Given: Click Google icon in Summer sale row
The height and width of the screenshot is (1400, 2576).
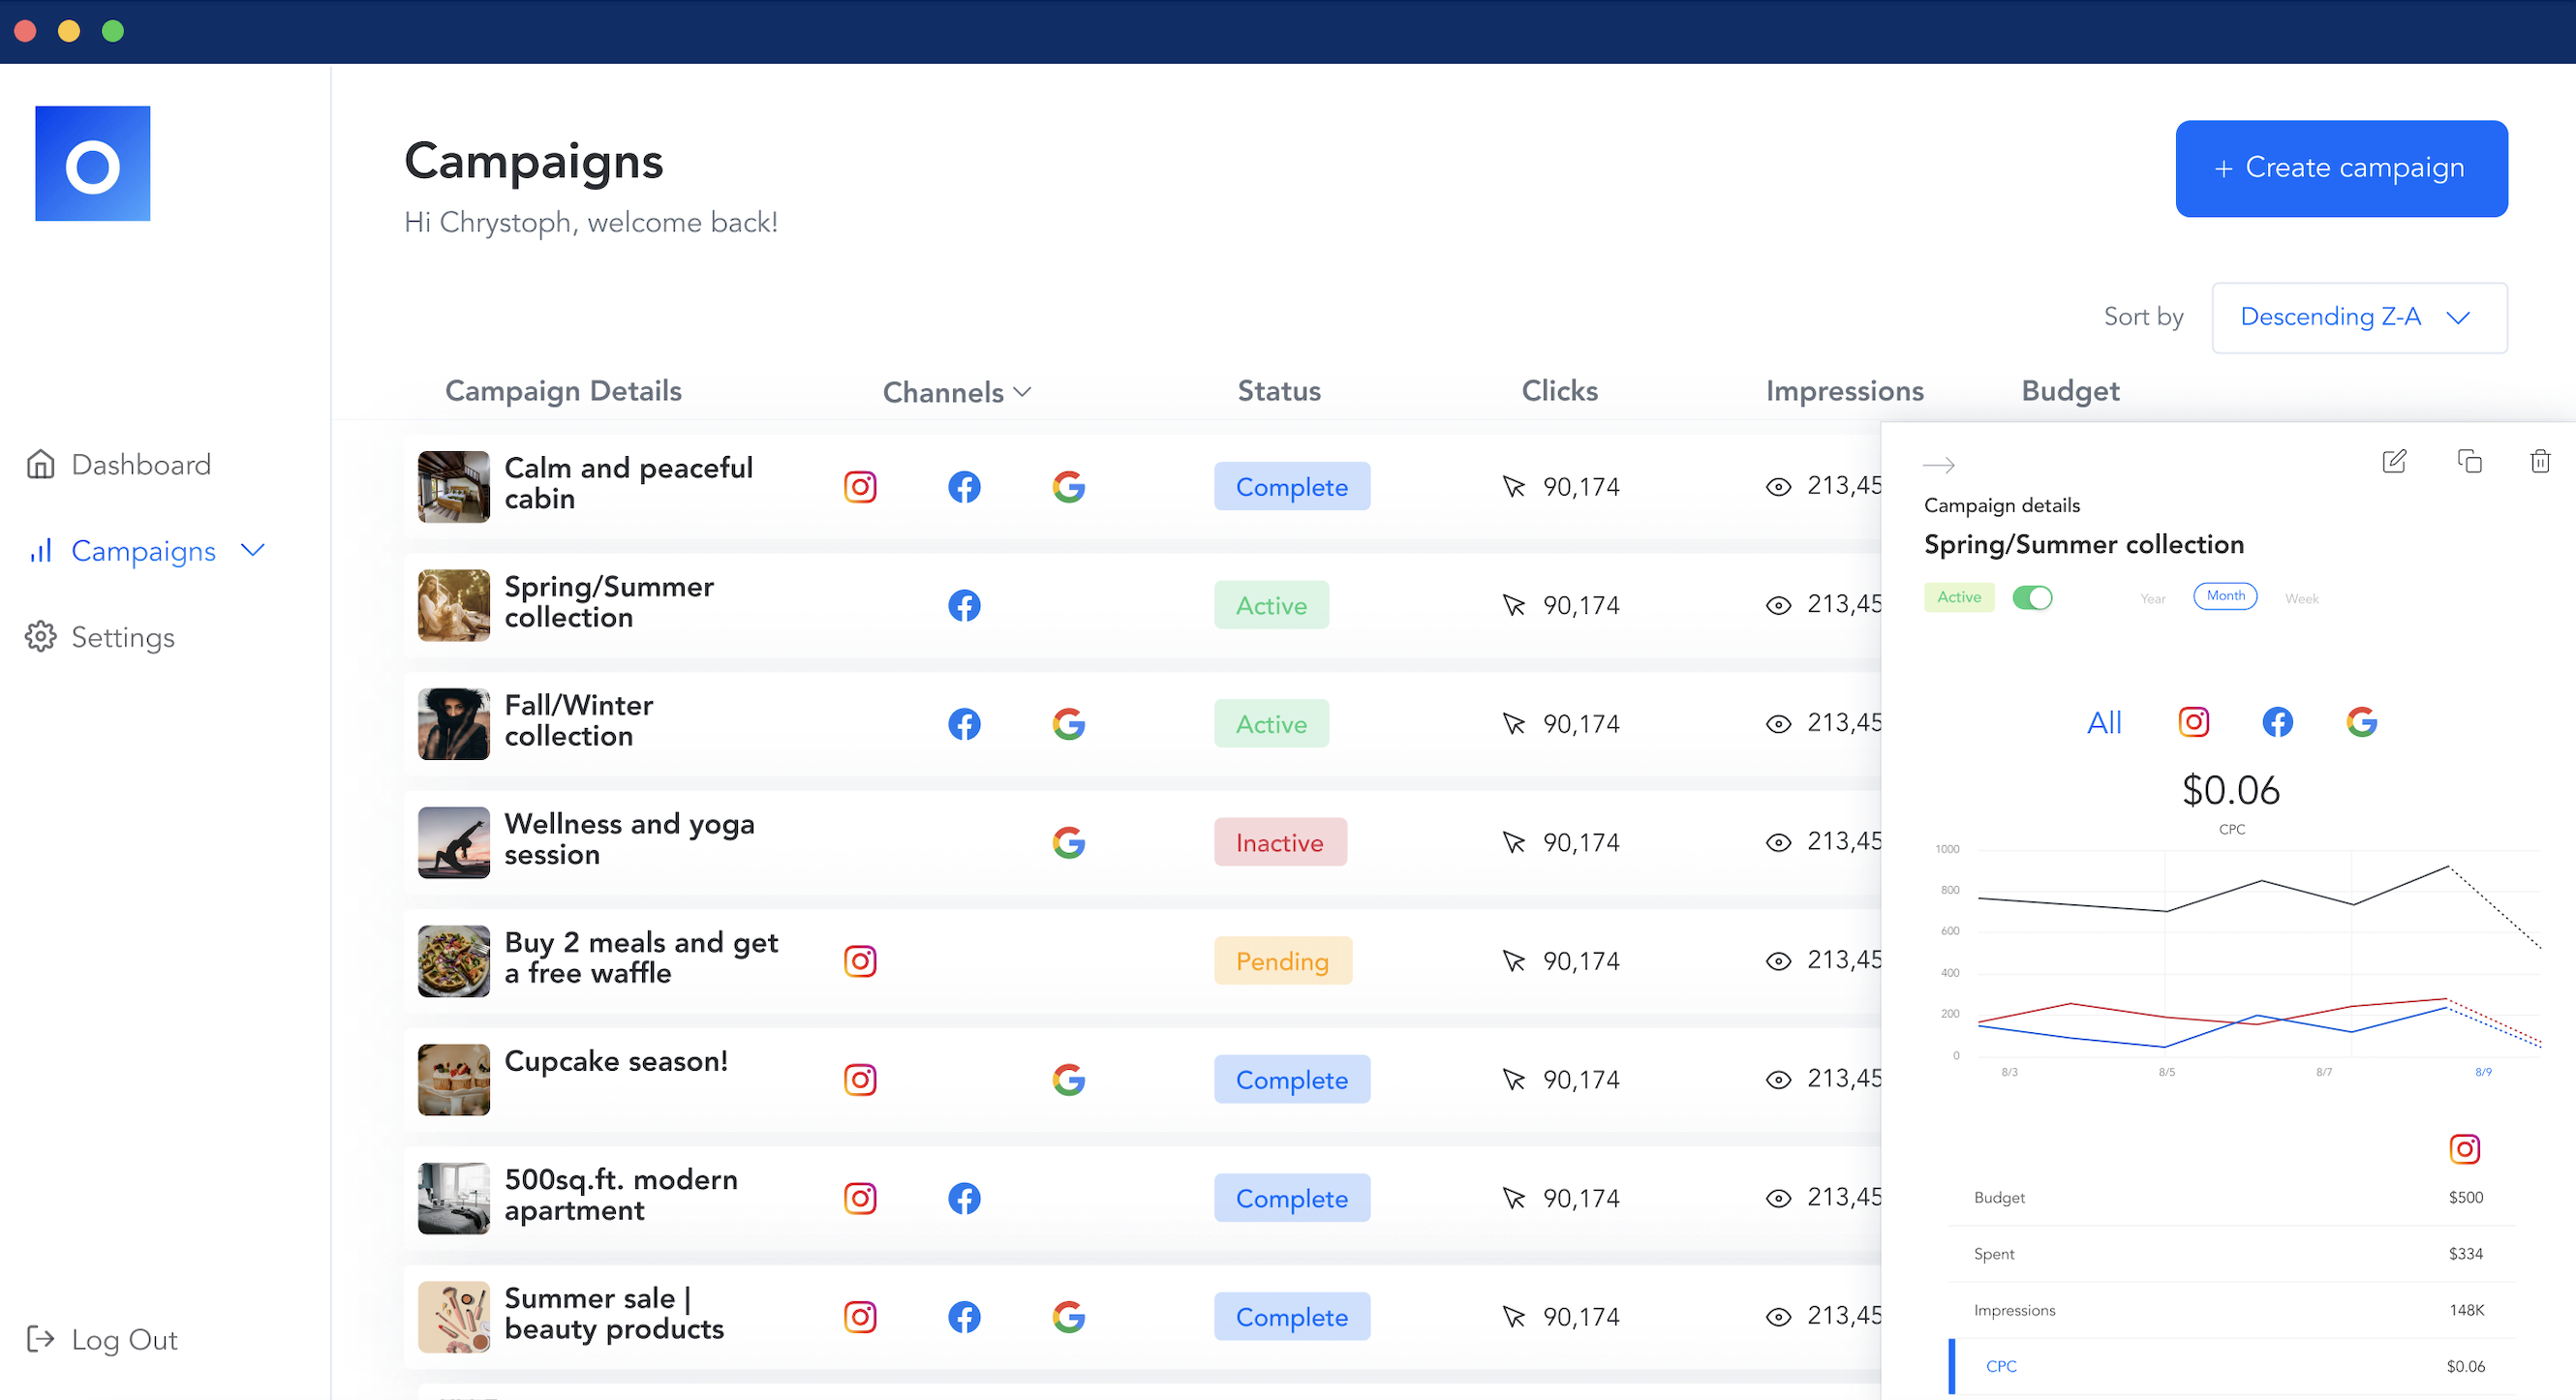Looking at the screenshot, I should [x=1069, y=1317].
